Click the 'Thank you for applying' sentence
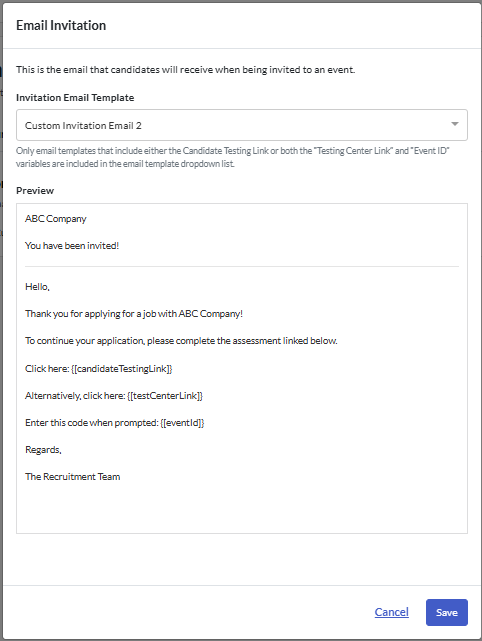The height and width of the screenshot is (641, 482). (134, 314)
